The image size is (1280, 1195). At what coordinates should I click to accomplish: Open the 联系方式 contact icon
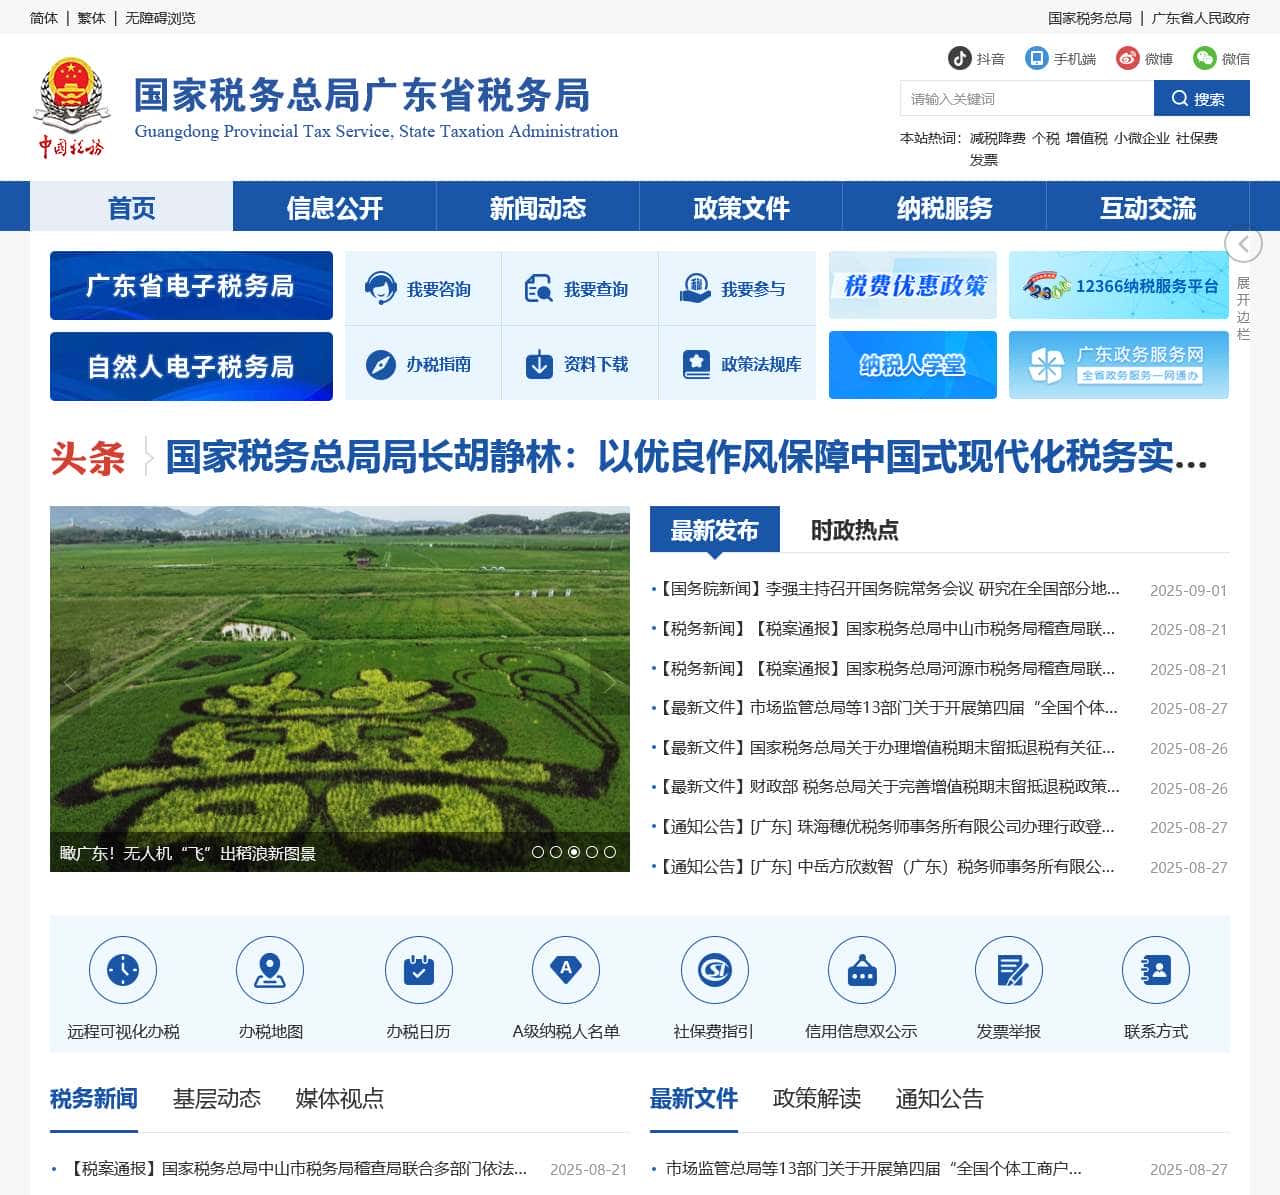(1156, 969)
